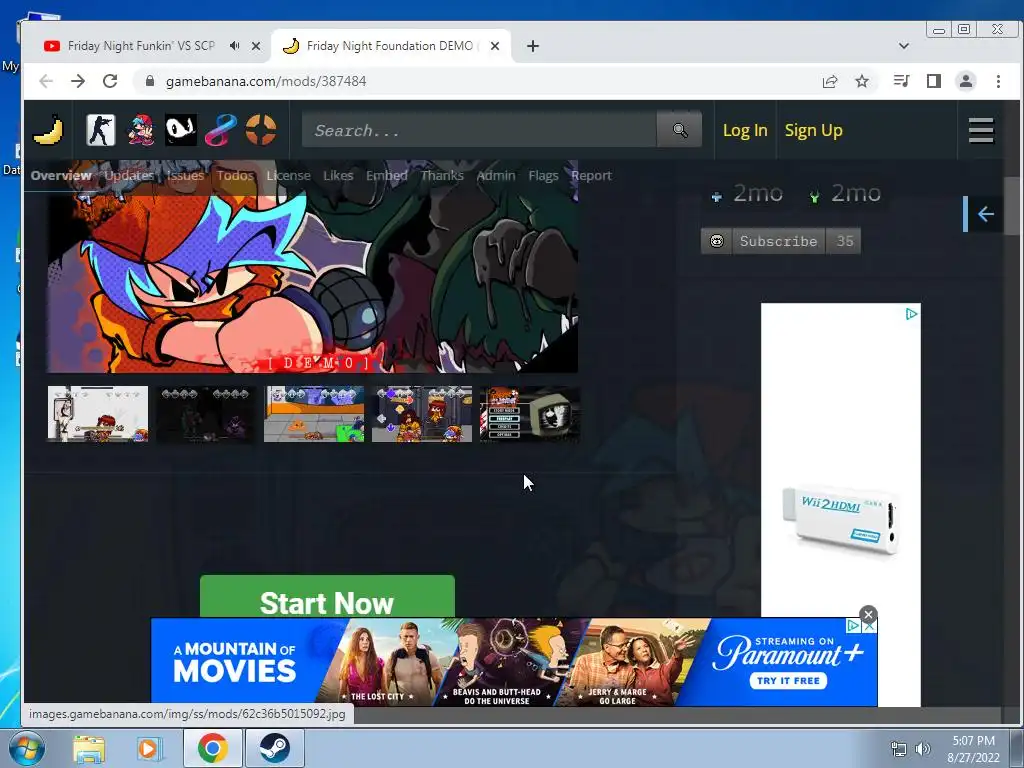1024x768 pixels.
Task: Open Windows Media Player from taskbar
Action: (150, 748)
